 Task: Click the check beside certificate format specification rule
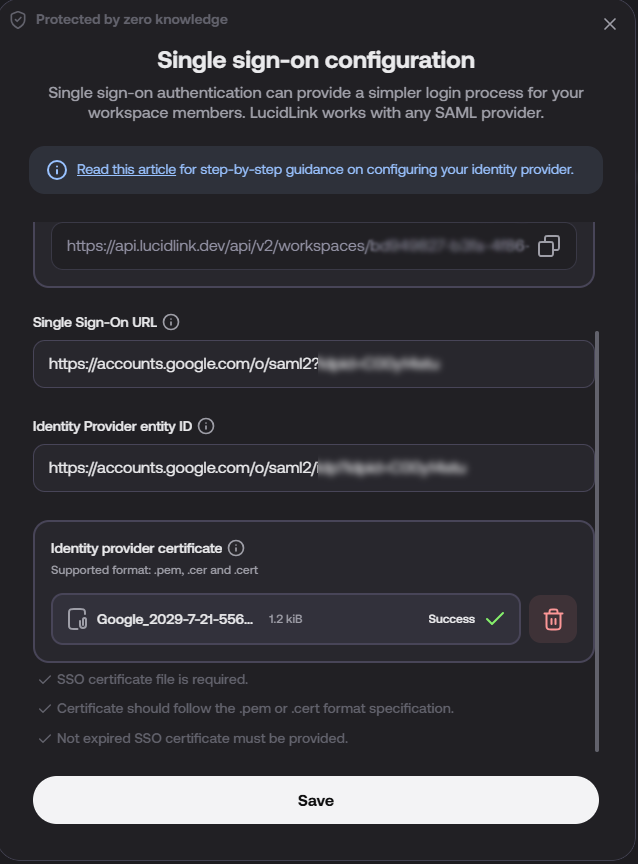[45, 709]
